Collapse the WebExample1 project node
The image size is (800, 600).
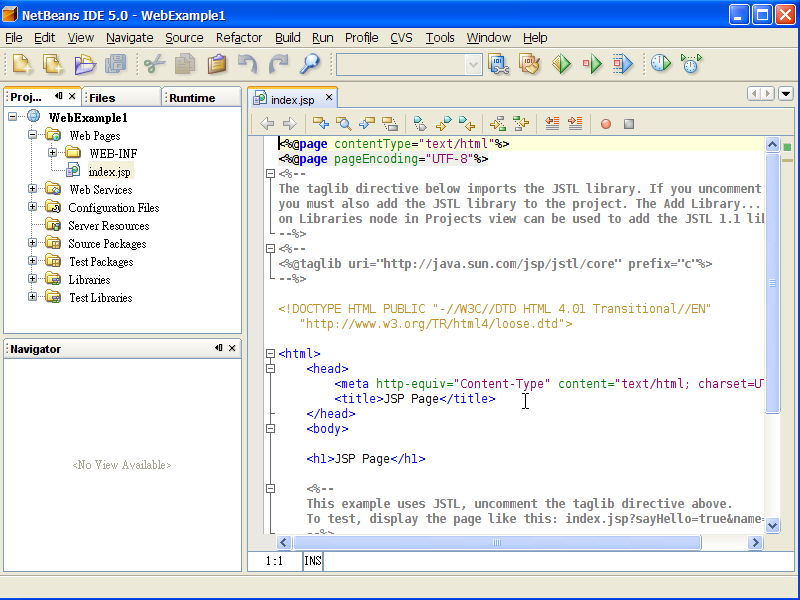click(x=12, y=117)
